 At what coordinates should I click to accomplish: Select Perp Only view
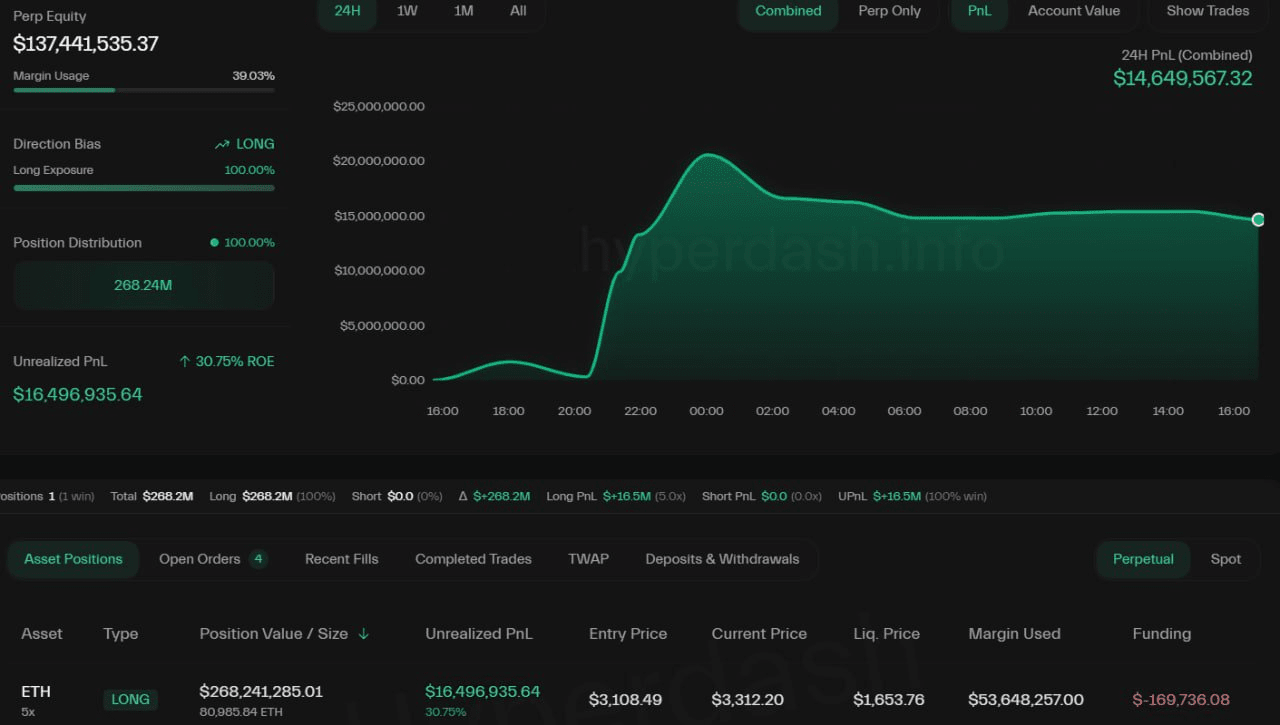pos(889,11)
